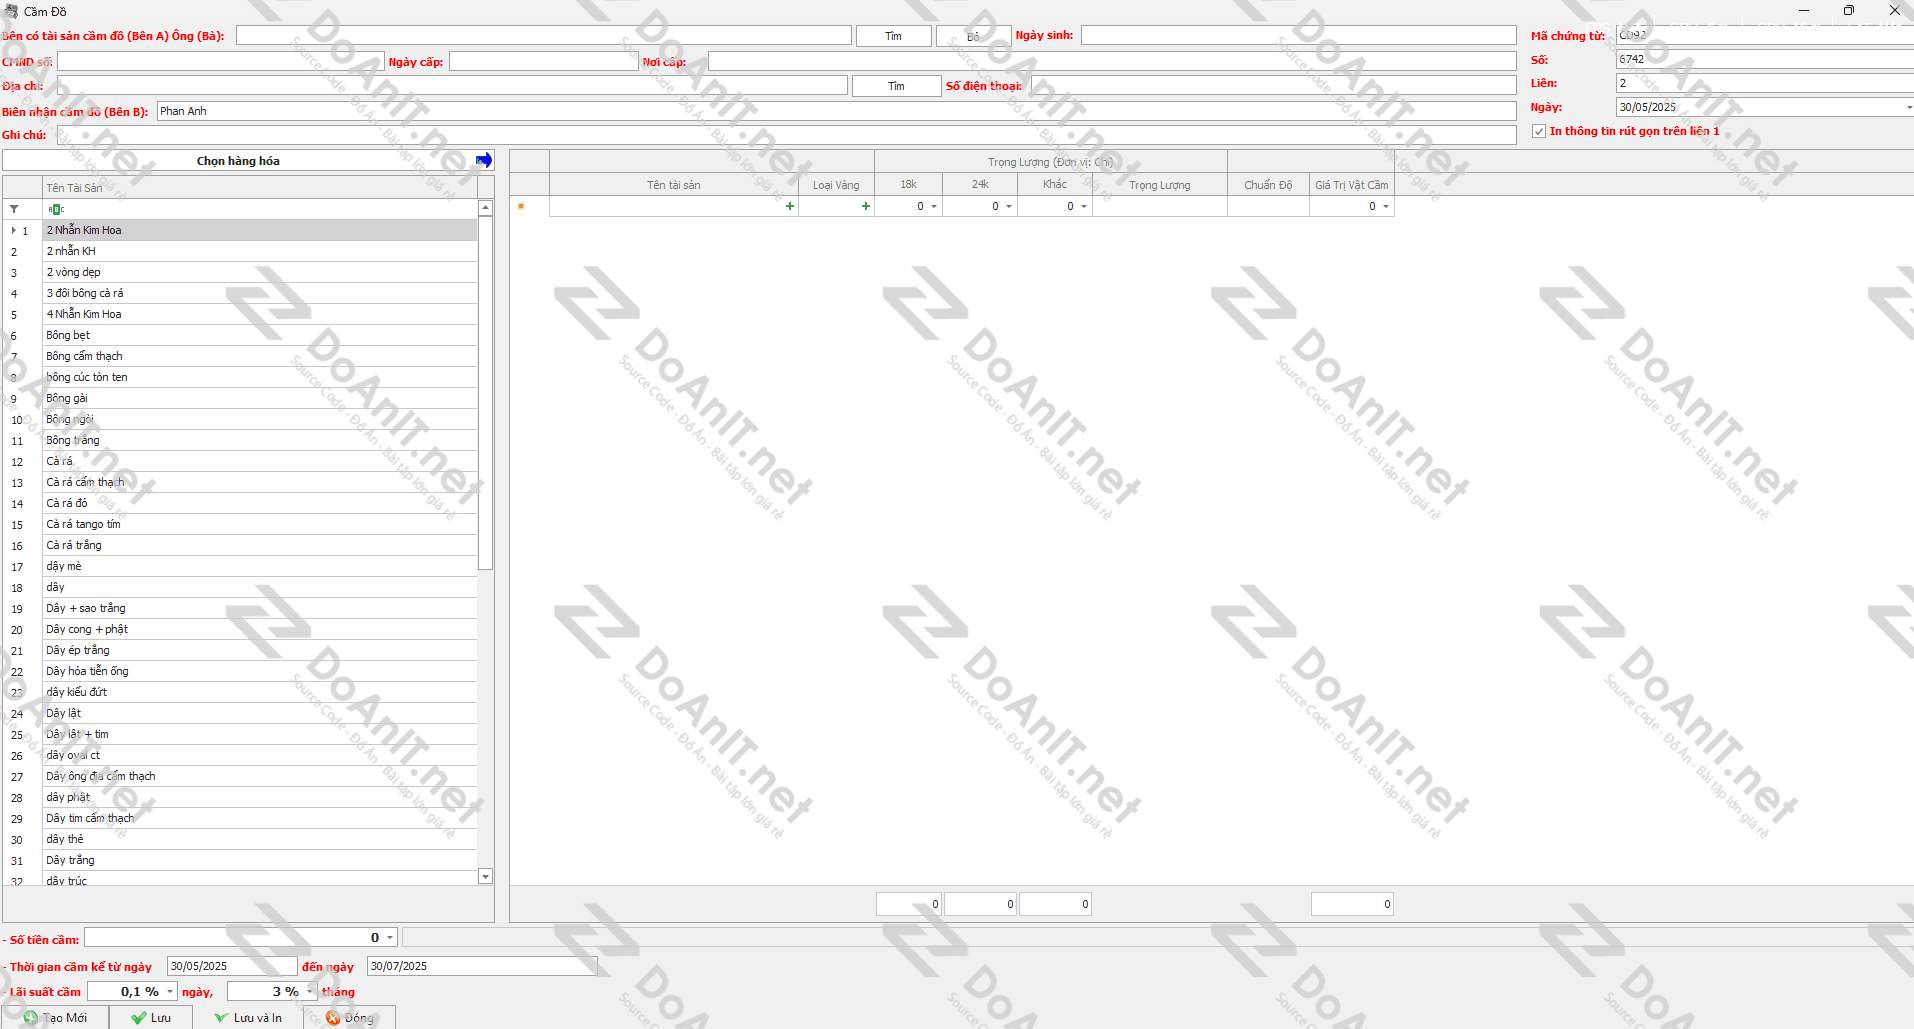Click the funnel filter icon in asset list
1914x1029 pixels.
coord(14,209)
